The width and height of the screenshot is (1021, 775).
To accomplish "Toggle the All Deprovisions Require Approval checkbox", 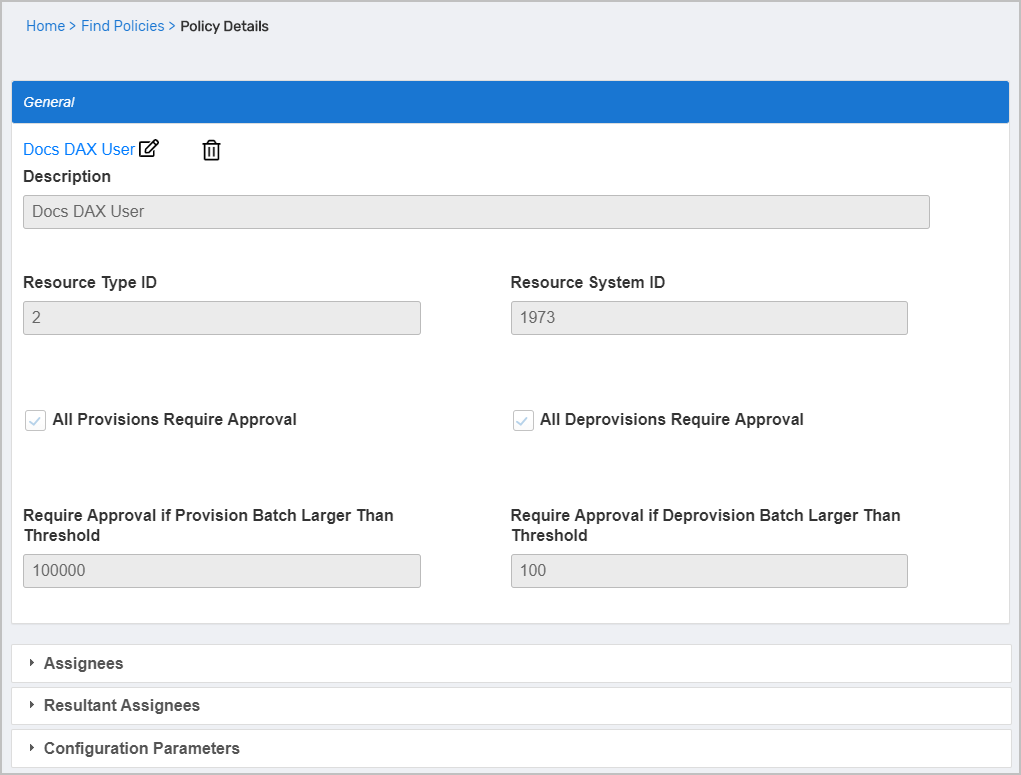I will tap(523, 420).
